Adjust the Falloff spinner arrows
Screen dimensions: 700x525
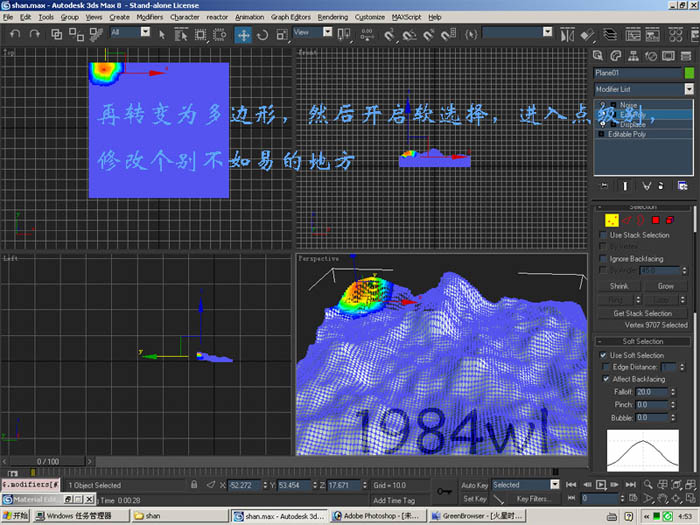pos(673,392)
